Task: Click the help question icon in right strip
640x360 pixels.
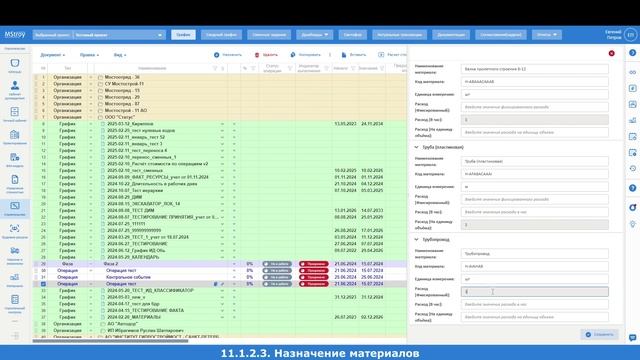Action: pyautogui.click(x=632, y=188)
